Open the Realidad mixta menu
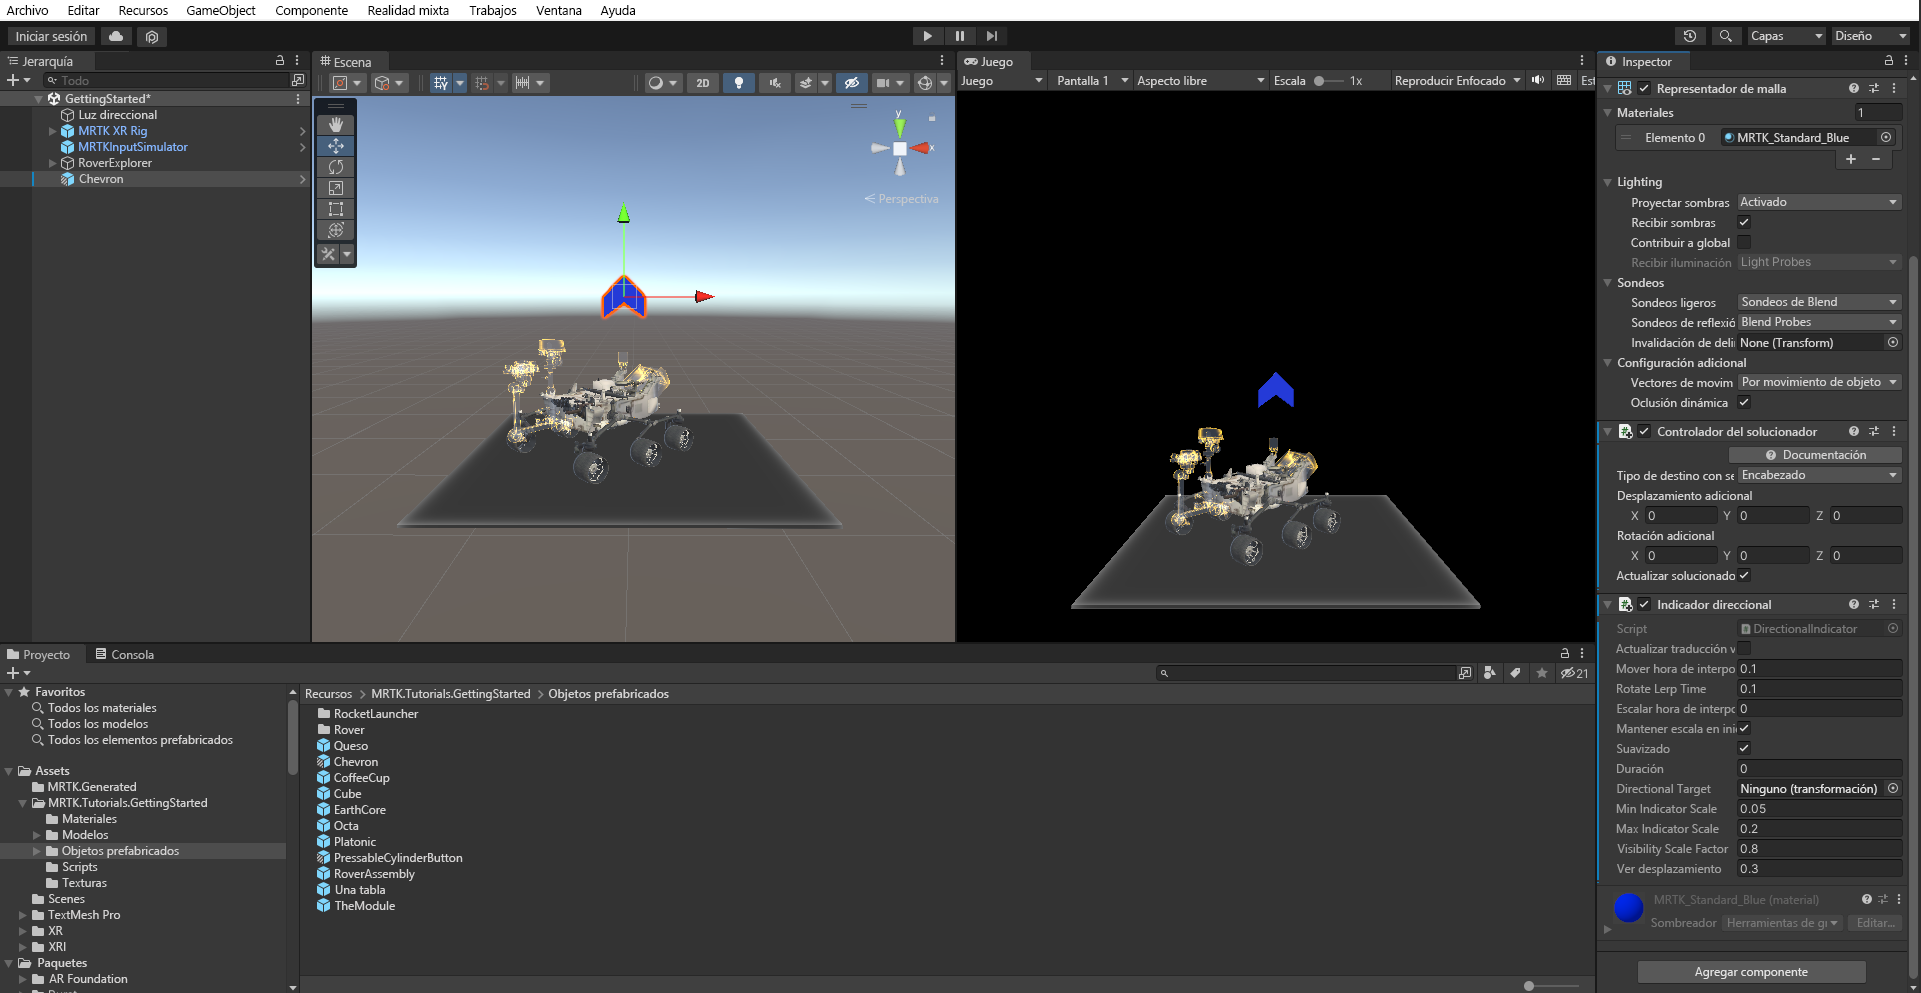This screenshot has width=1921, height=993. pyautogui.click(x=408, y=10)
